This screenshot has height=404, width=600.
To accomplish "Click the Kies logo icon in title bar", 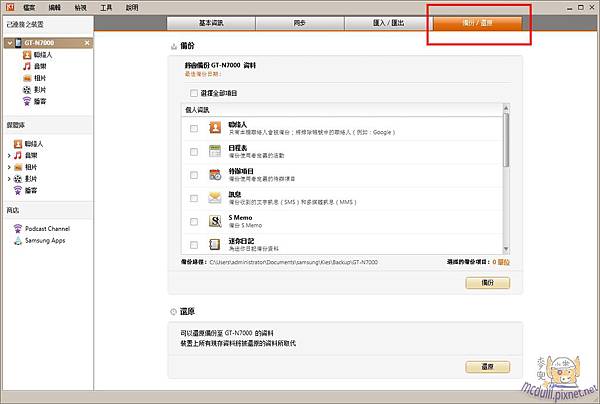I will tap(10, 7).
